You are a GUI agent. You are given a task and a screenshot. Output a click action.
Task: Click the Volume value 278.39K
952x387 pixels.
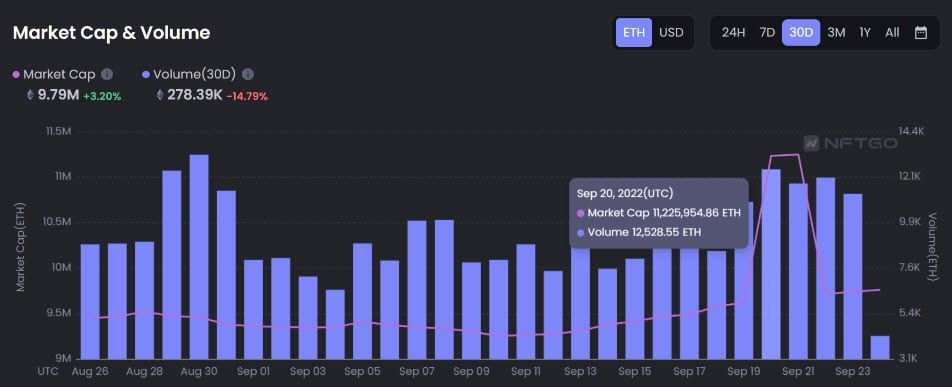point(195,95)
